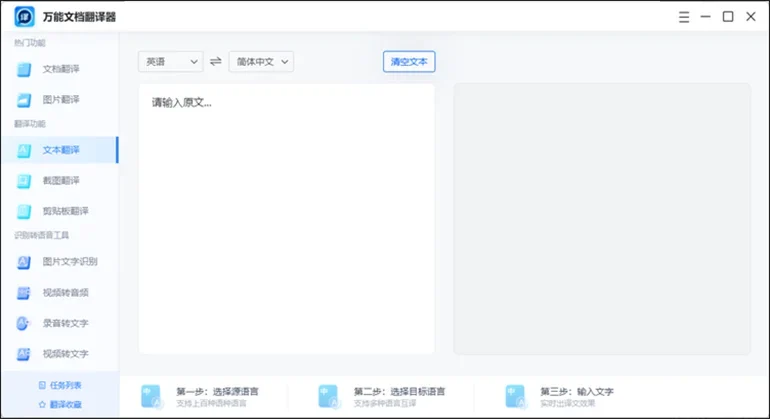Viewport: 770px width, 419px height.
Task: Select 剪贴板翻译 in the sidebar
Action: pos(59,211)
